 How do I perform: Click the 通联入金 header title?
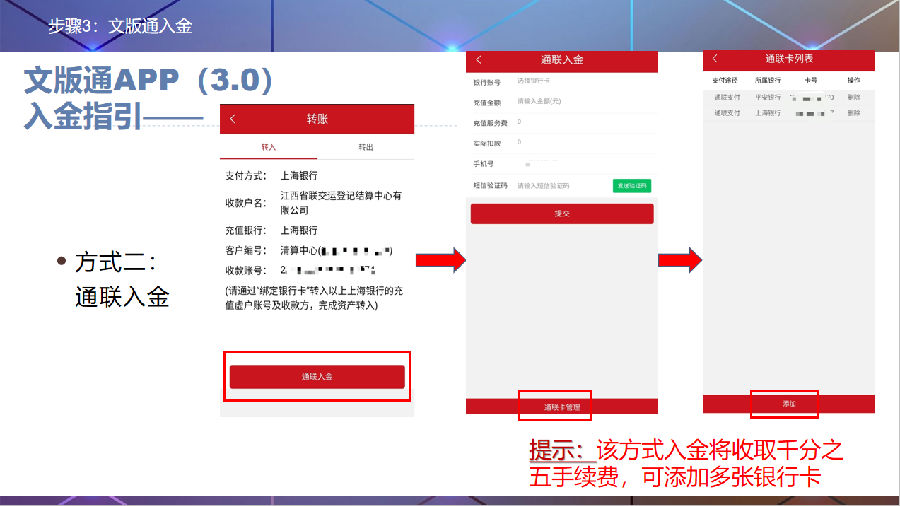pos(562,59)
